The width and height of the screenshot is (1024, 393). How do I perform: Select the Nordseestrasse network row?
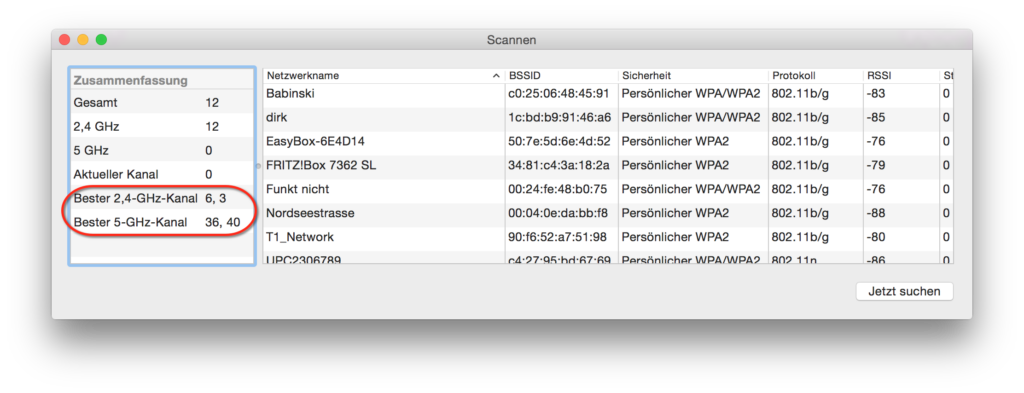pyautogui.click(x=607, y=213)
